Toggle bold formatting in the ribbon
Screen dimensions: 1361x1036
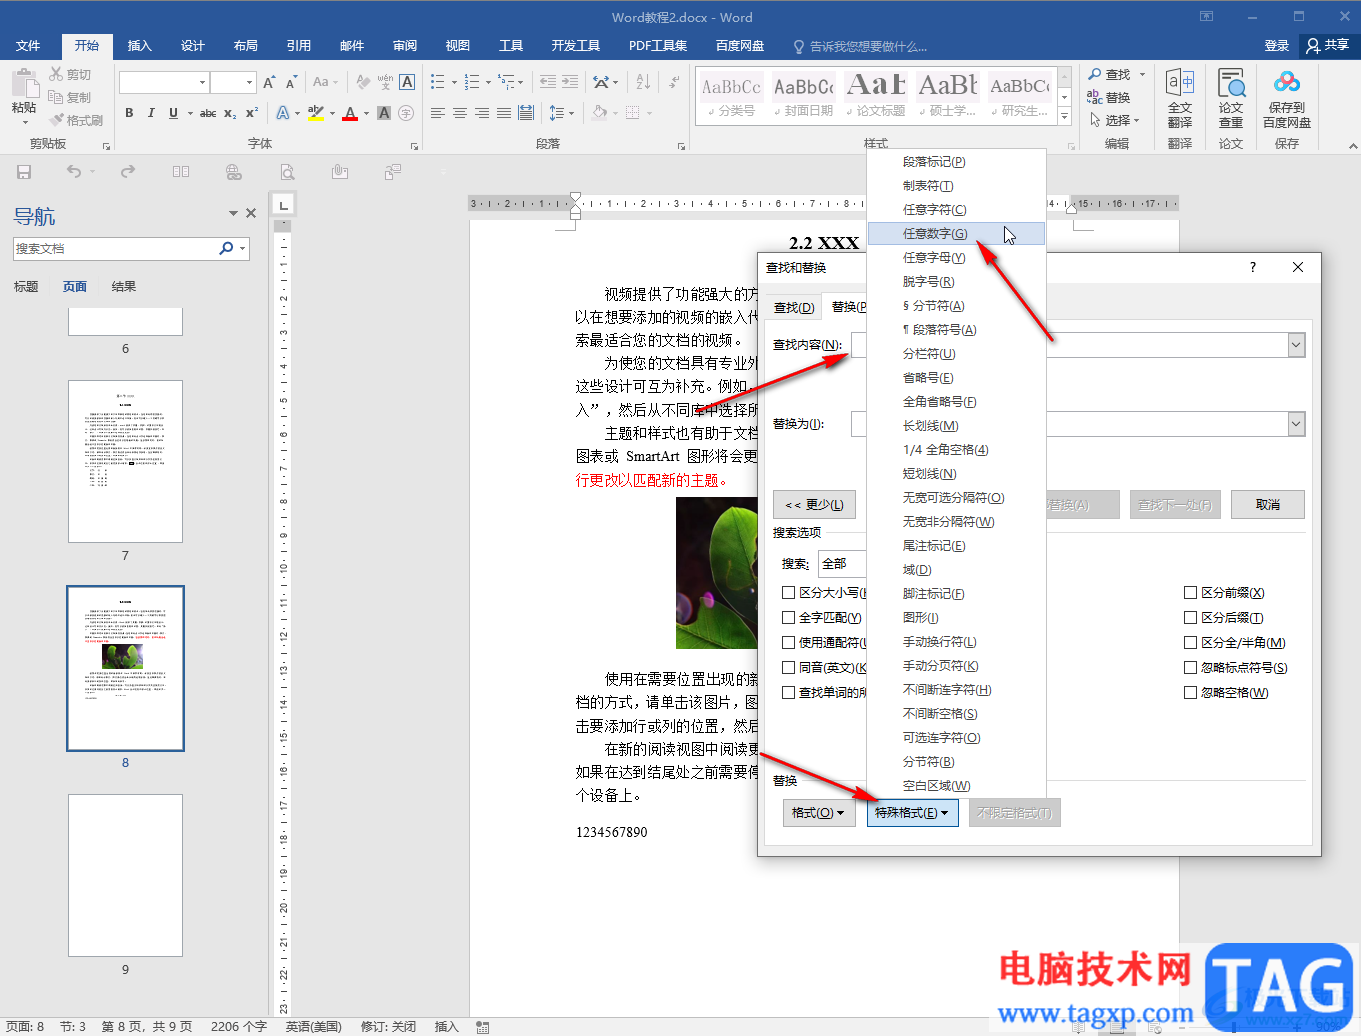pyautogui.click(x=129, y=113)
